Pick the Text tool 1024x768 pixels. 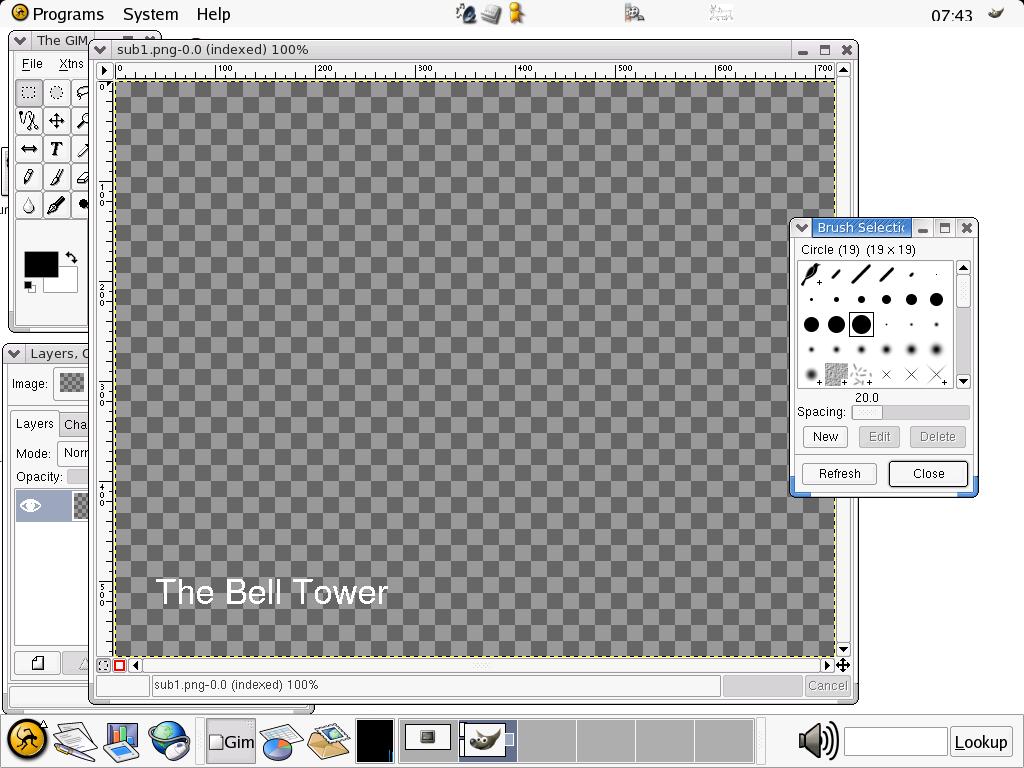56,149
